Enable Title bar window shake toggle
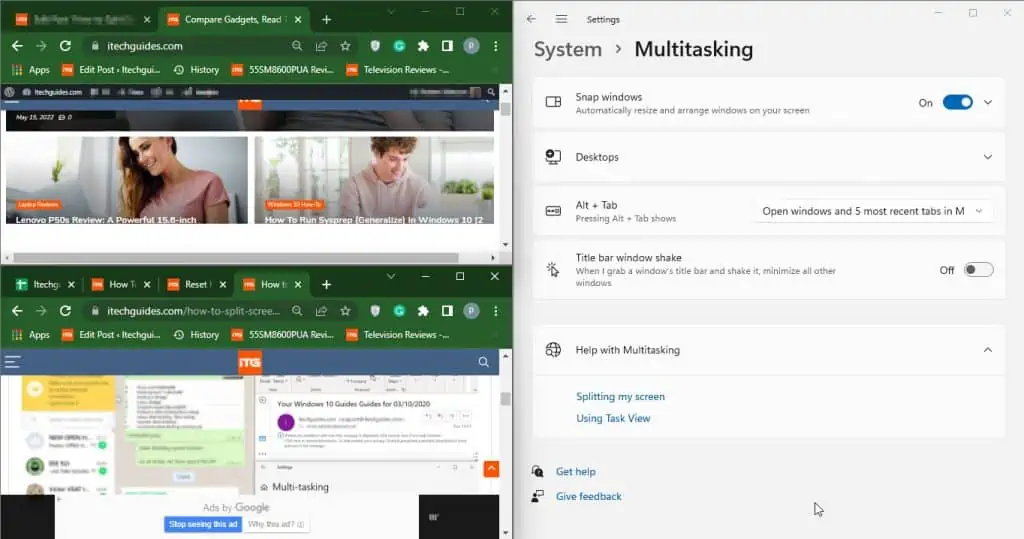 (x=978, y=270)
